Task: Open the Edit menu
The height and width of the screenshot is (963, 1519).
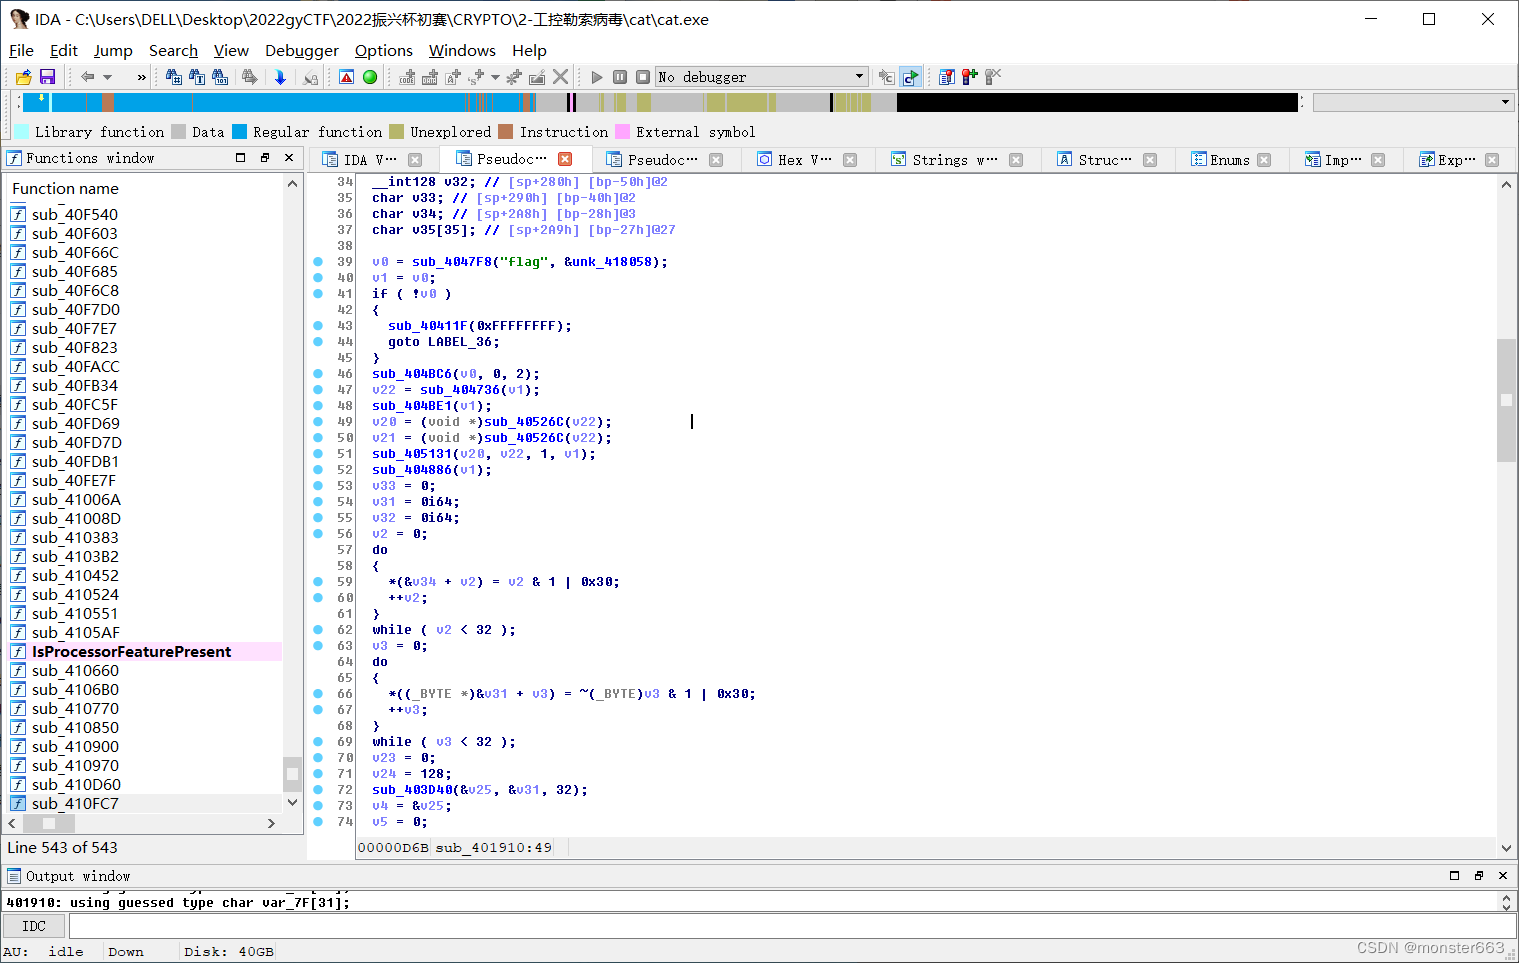Action: click(64, 50)
